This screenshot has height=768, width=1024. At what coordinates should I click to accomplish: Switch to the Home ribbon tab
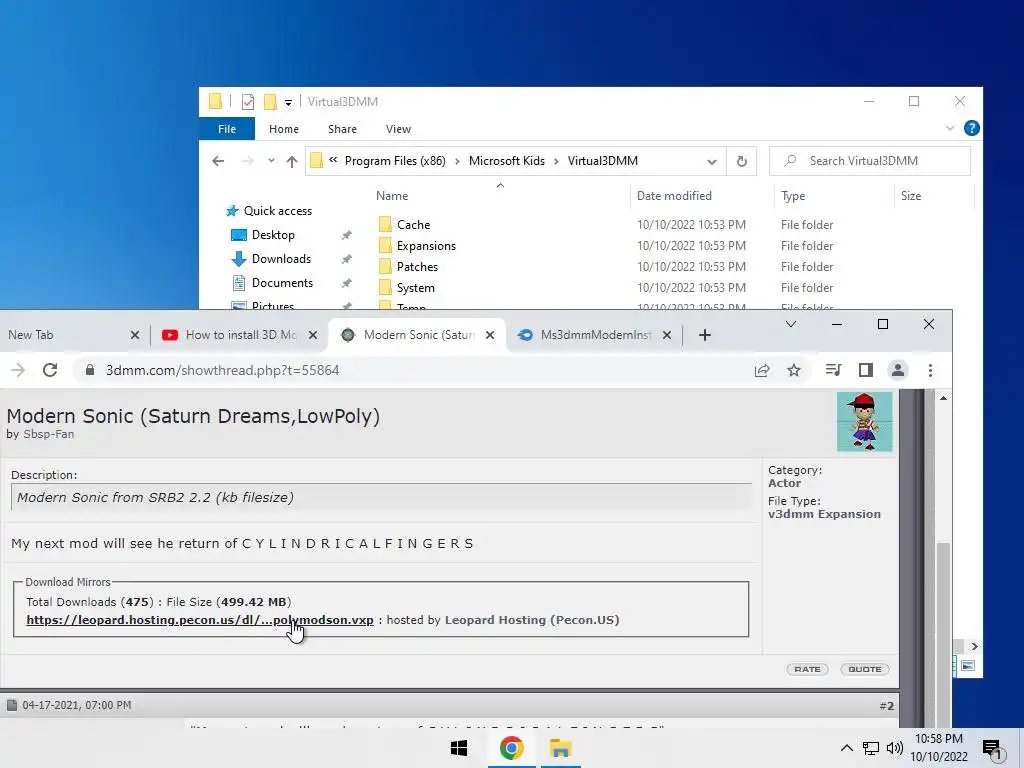283,129
